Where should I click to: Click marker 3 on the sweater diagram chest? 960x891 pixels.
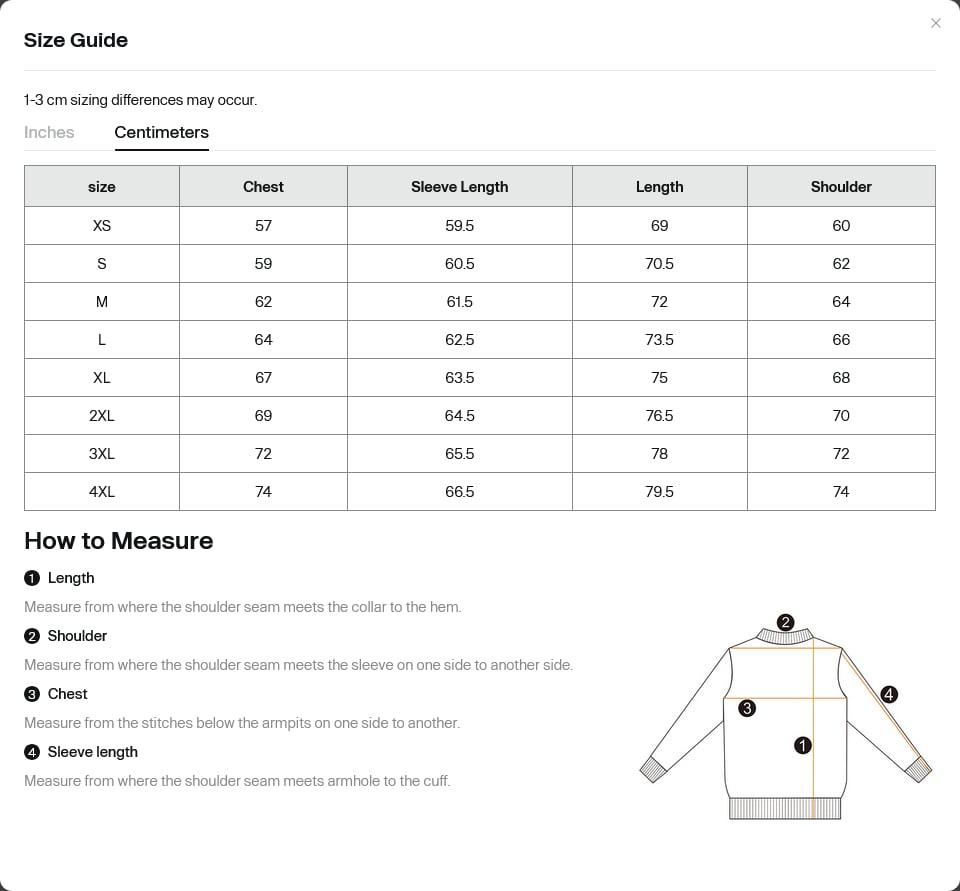[x=746, y=709]
